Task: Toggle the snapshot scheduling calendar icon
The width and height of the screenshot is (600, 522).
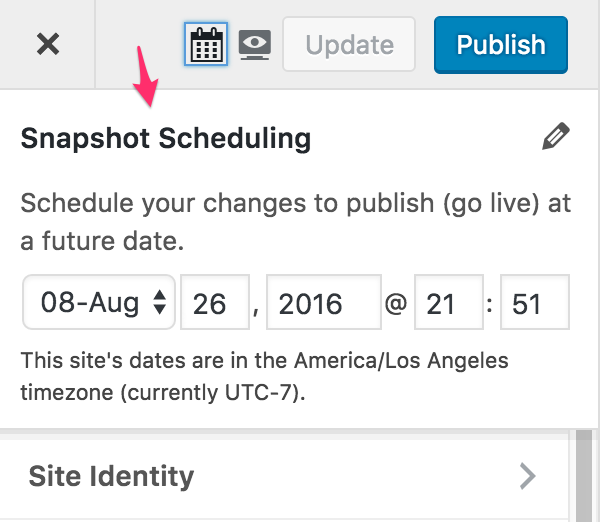Action: pos(207,44)
